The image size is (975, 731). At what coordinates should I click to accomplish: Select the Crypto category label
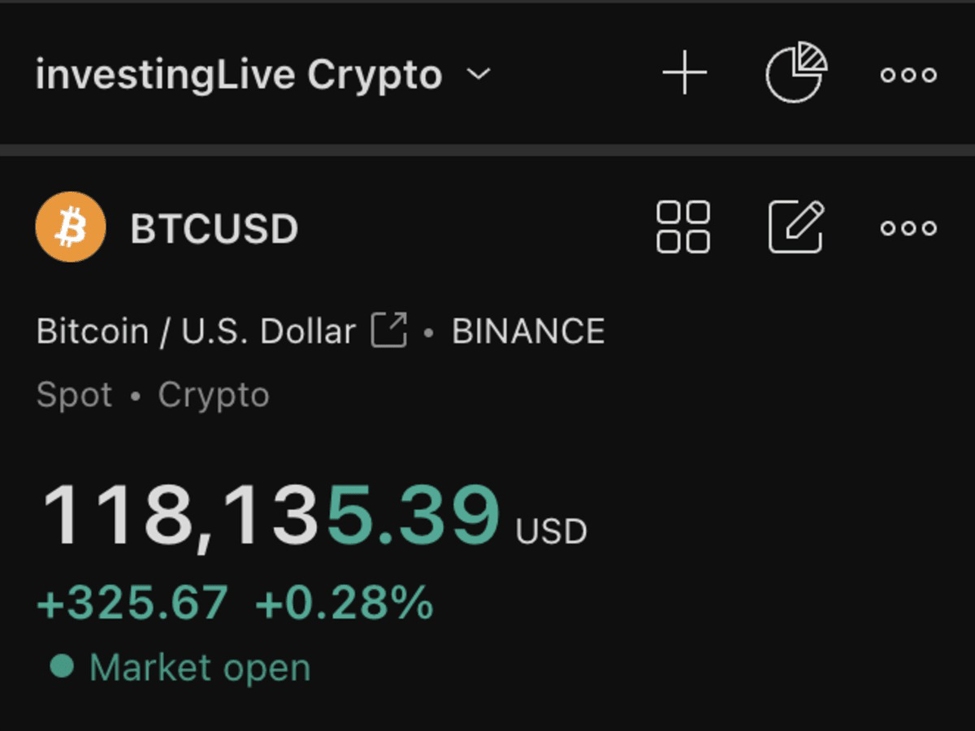pyautogui.click(x=213, y=394)
